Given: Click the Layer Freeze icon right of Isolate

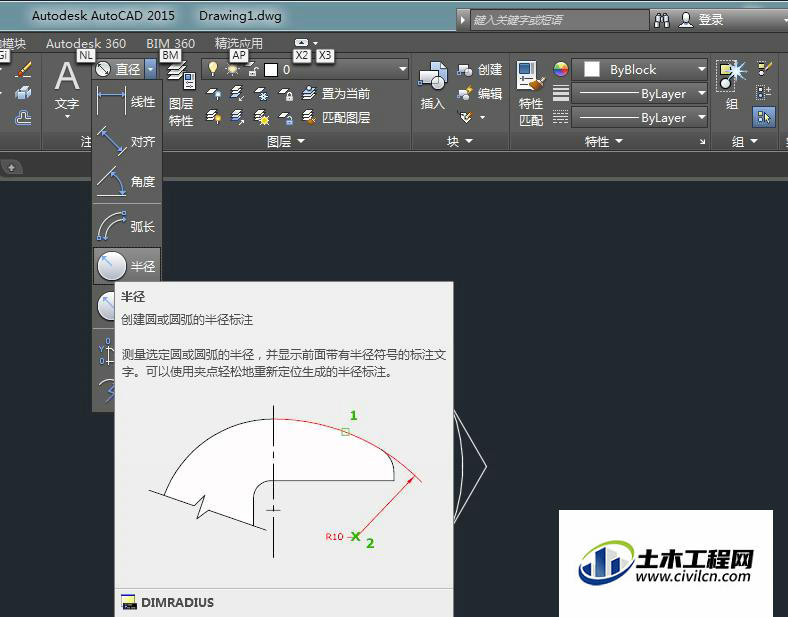Looking at the screenshot, I should pyautogui.click(x=261, y=93).
